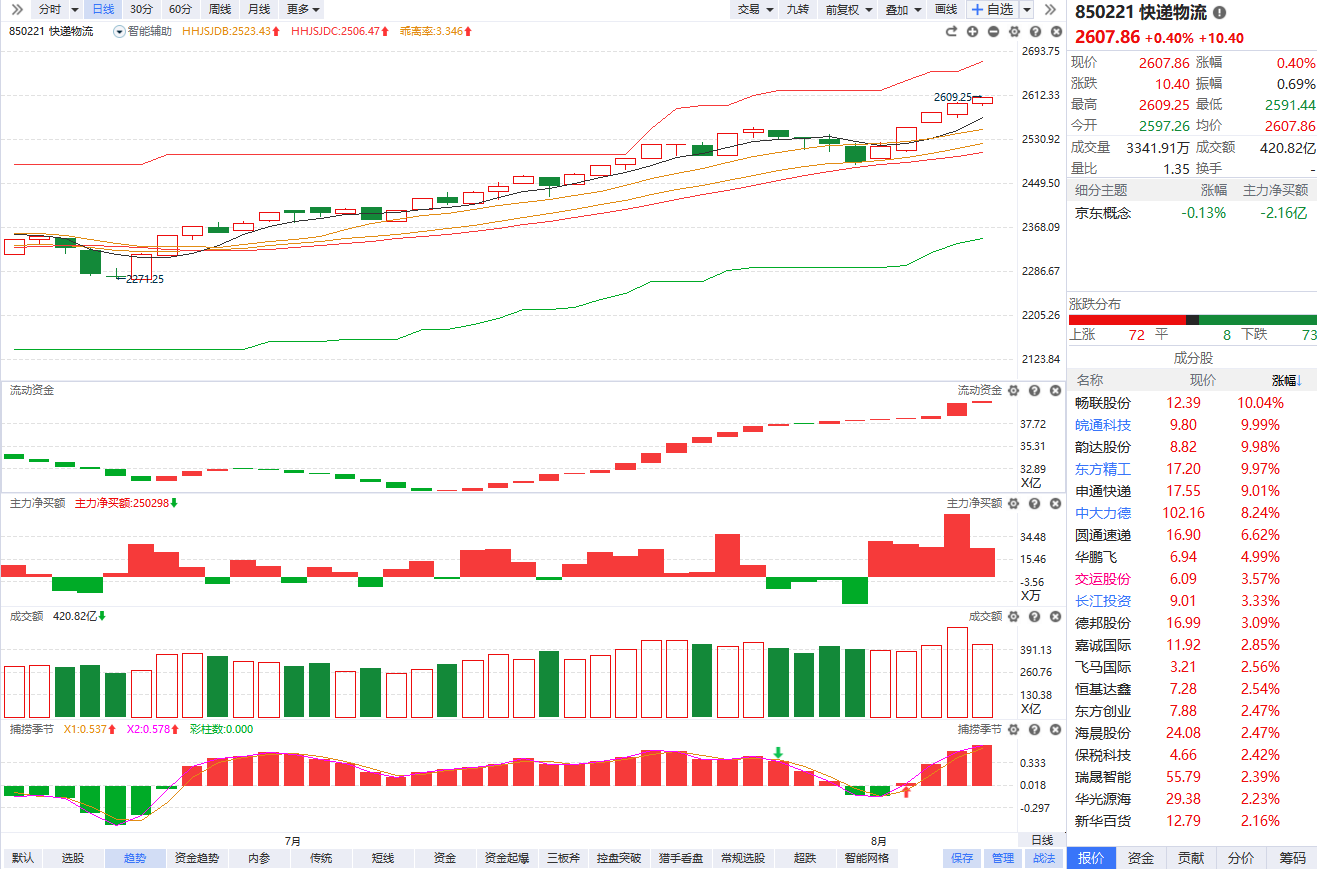1317x869 pixels.
Task: Open 叠加 overlay dropdown
Action: tap(904, 9)
